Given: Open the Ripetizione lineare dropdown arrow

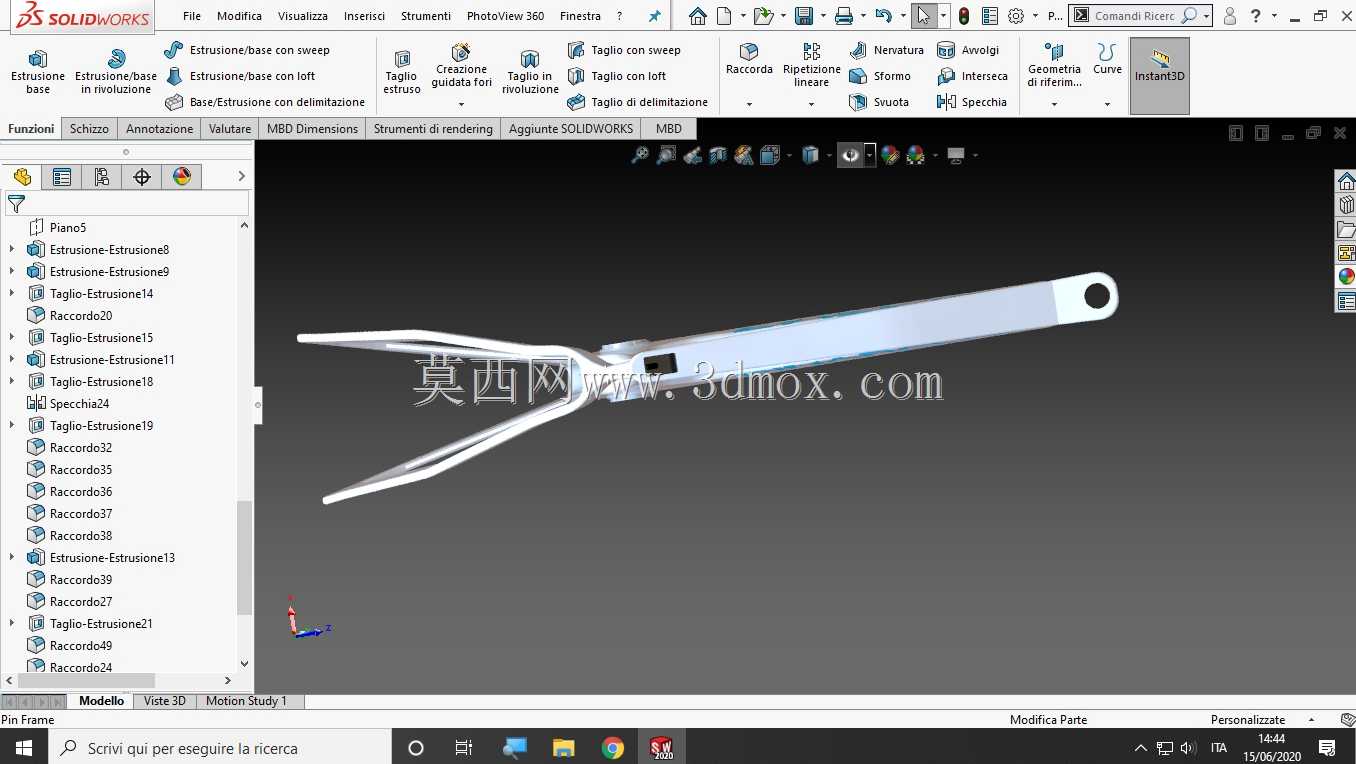Looking at the screenshot, I should click(811, 104).
